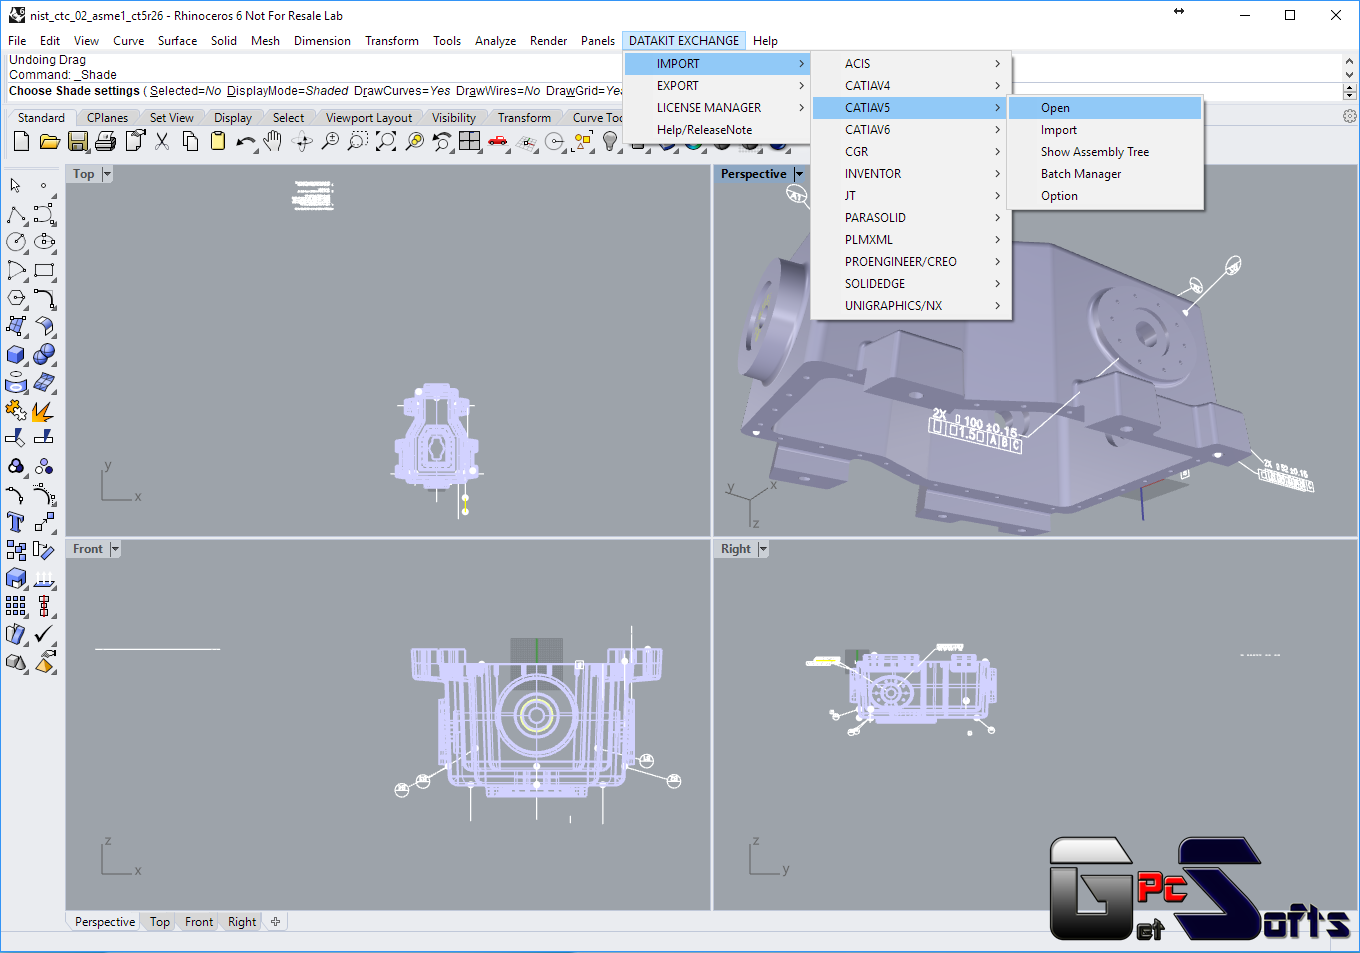Select the Boolean spheres tool
Image resolution: width=1360 pixels, height=953 pixels.
coord(44,355)
